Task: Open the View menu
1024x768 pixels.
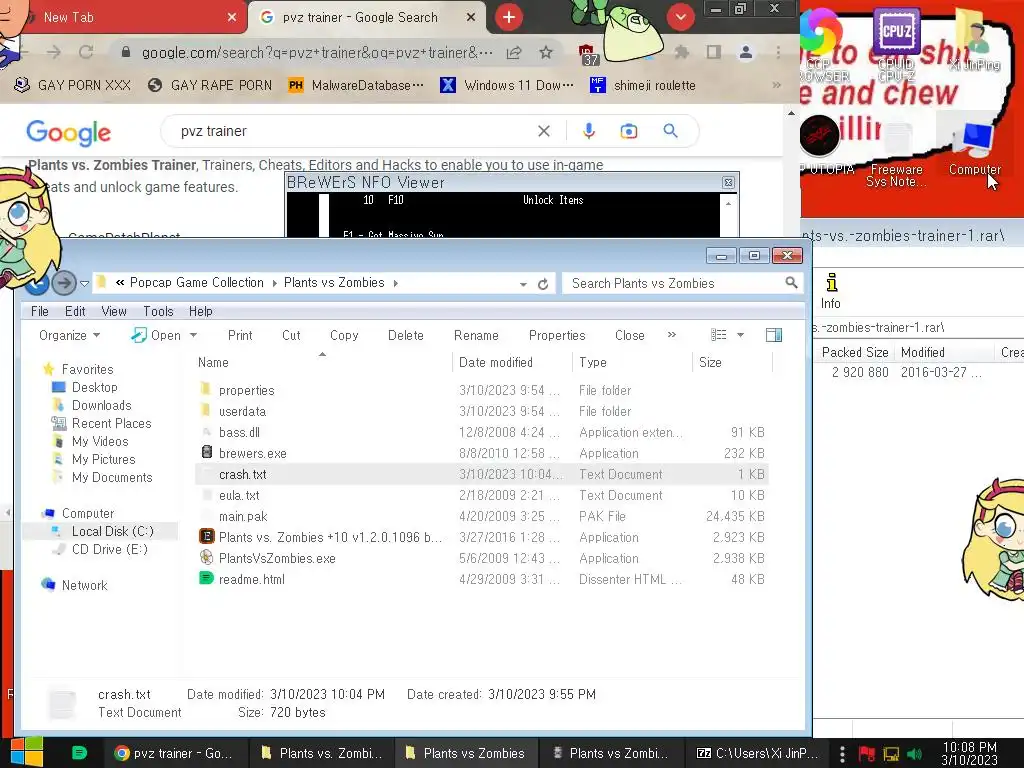Action: 114,312
